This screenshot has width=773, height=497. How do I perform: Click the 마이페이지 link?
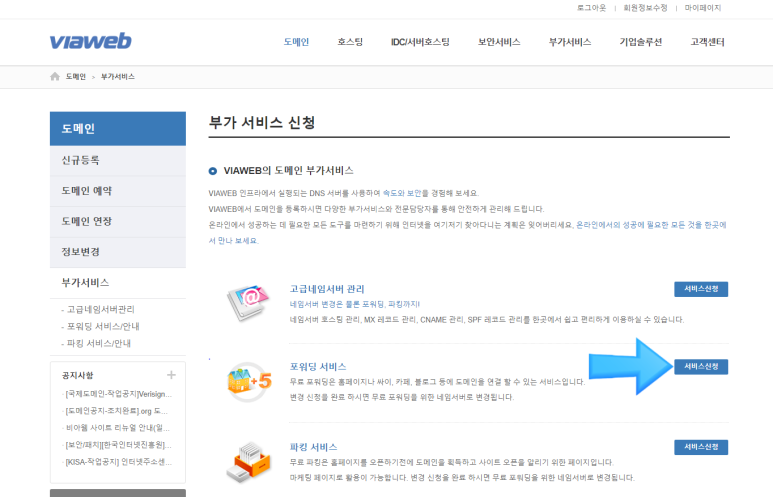703,8
